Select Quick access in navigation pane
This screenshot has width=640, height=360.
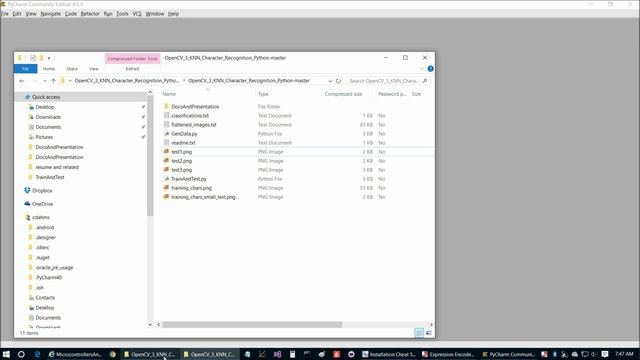pos(46,97)
